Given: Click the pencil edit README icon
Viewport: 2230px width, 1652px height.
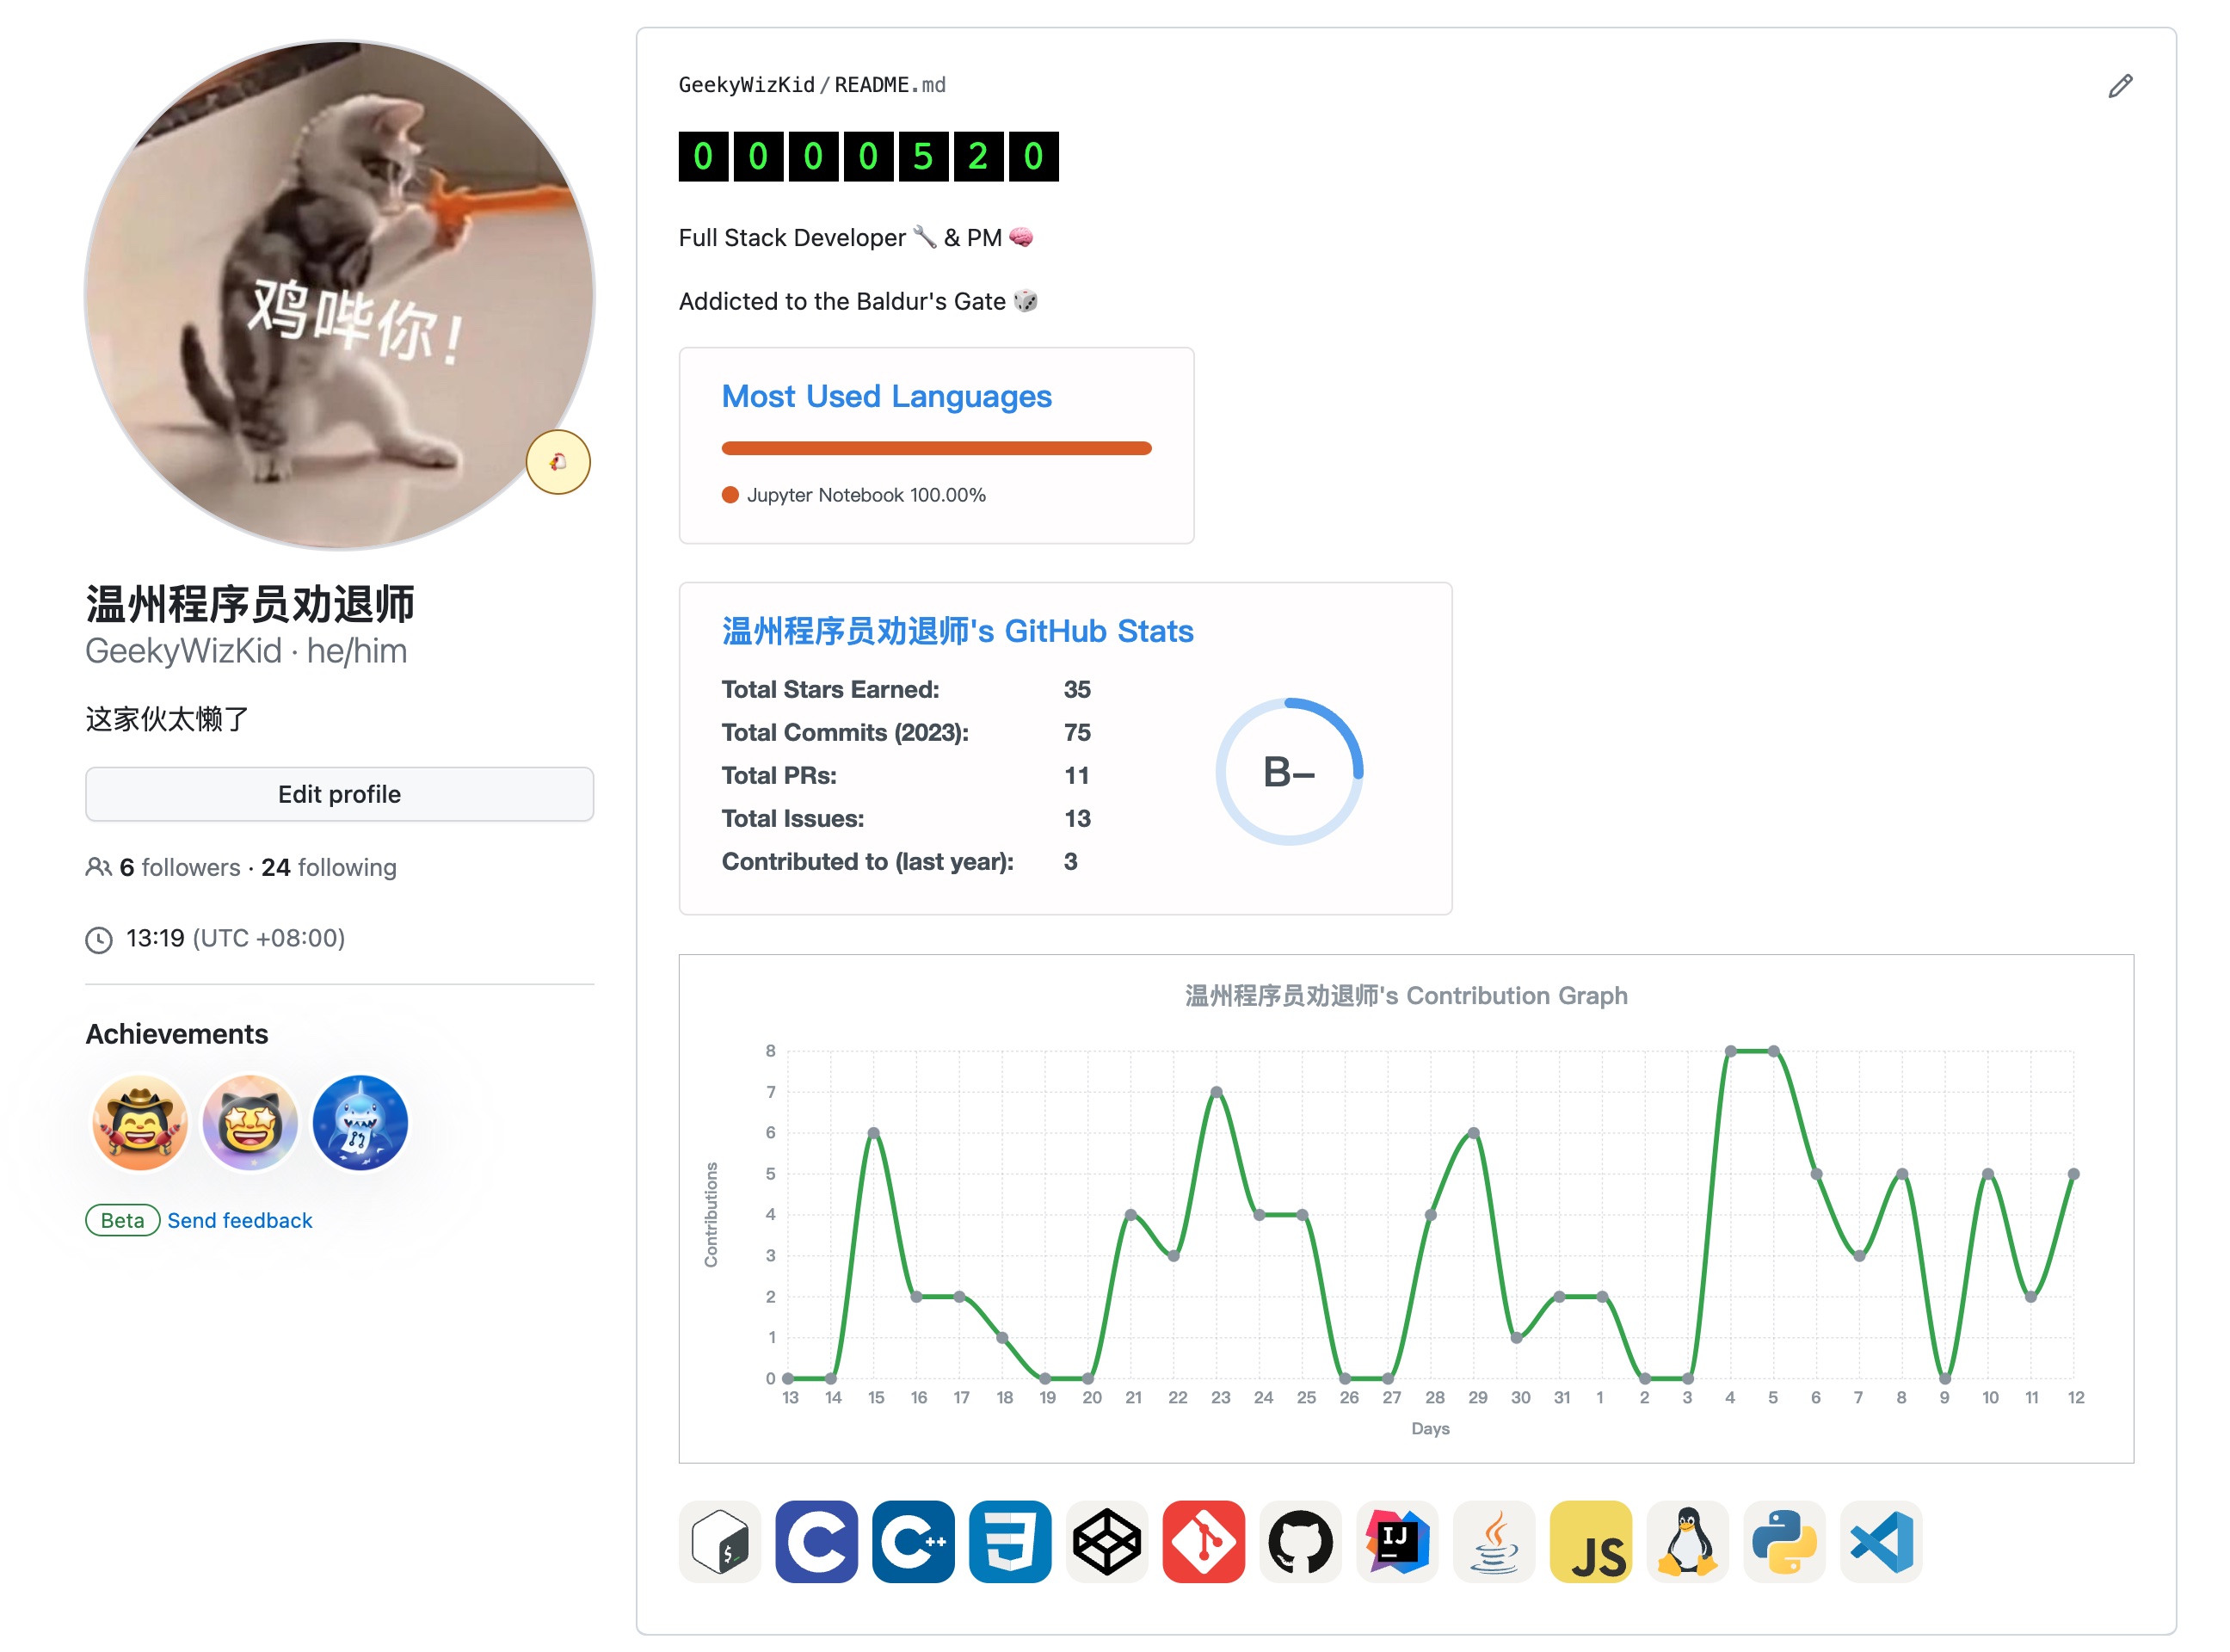Looking at the screenshot, I should [2119, 86].
